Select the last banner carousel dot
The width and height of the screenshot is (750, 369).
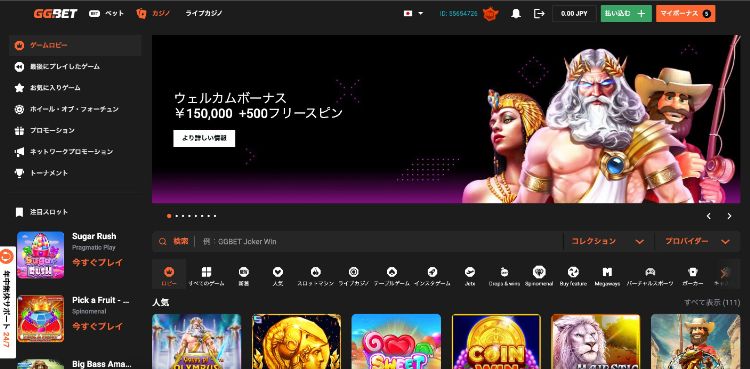[x=215, y=216]
